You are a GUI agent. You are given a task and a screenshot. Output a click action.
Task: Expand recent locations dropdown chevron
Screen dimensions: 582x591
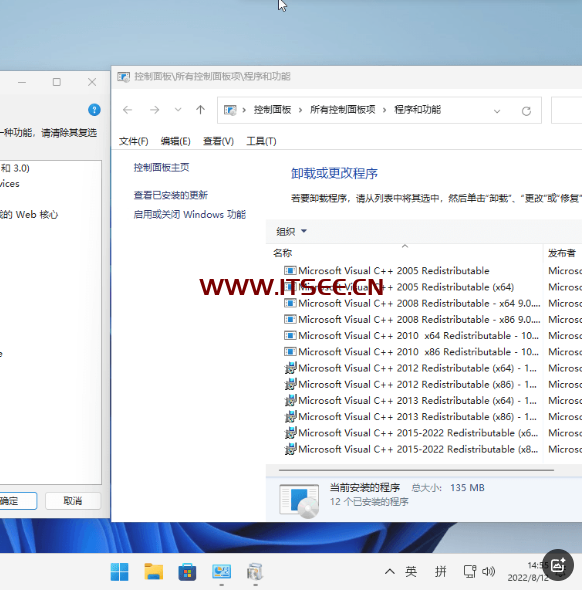[x=178, y=110]
